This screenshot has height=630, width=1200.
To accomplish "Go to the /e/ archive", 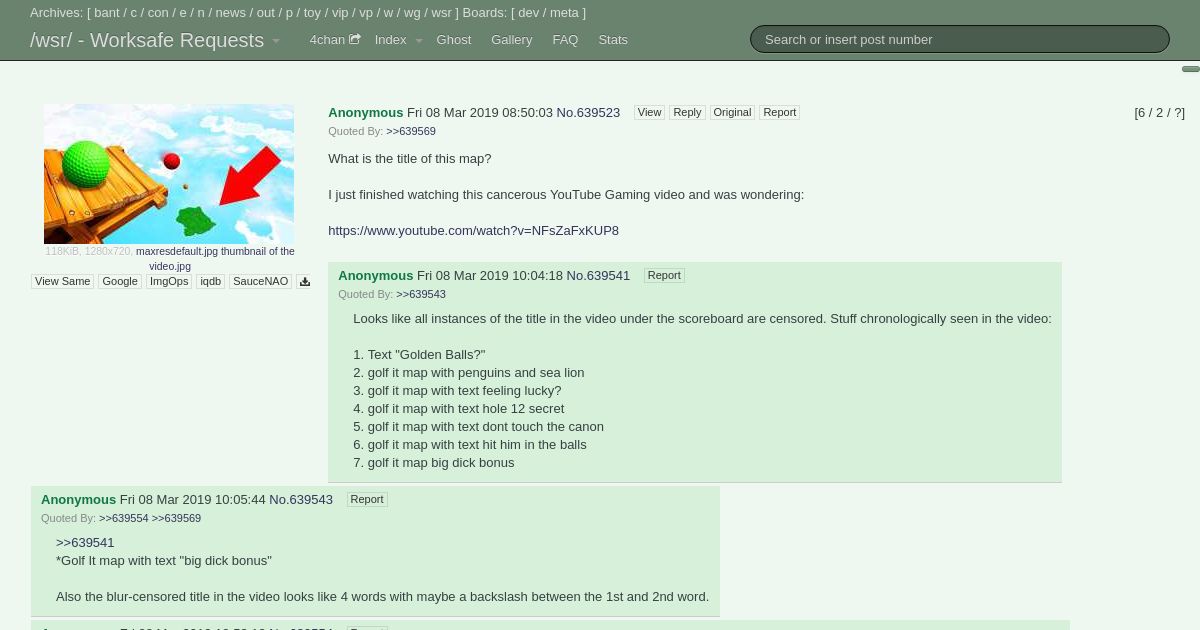I will pyautogui.click(x=183, y=13).
